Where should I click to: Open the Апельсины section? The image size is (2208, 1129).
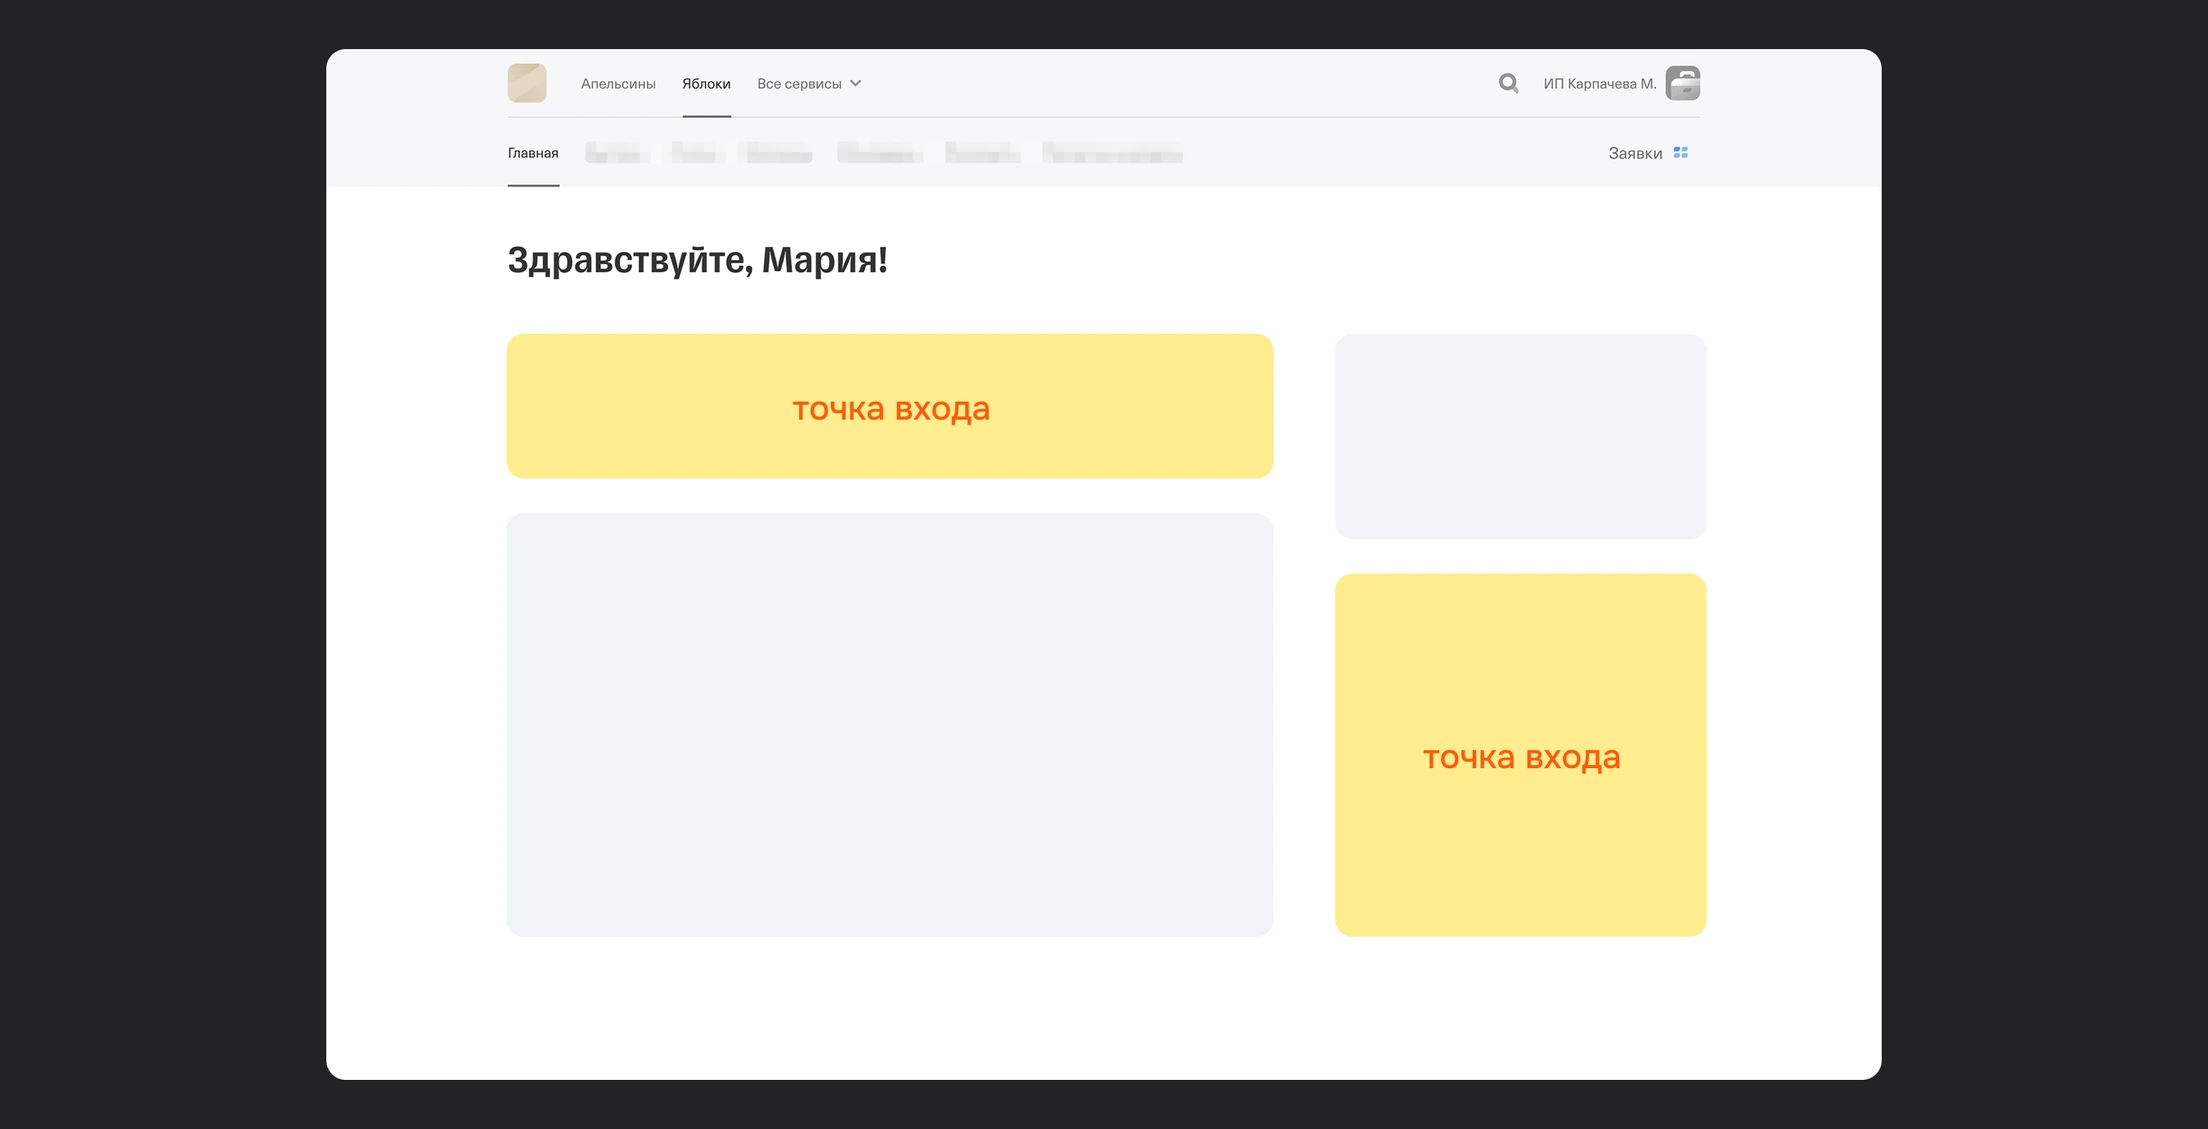click(x=618, y=84)
